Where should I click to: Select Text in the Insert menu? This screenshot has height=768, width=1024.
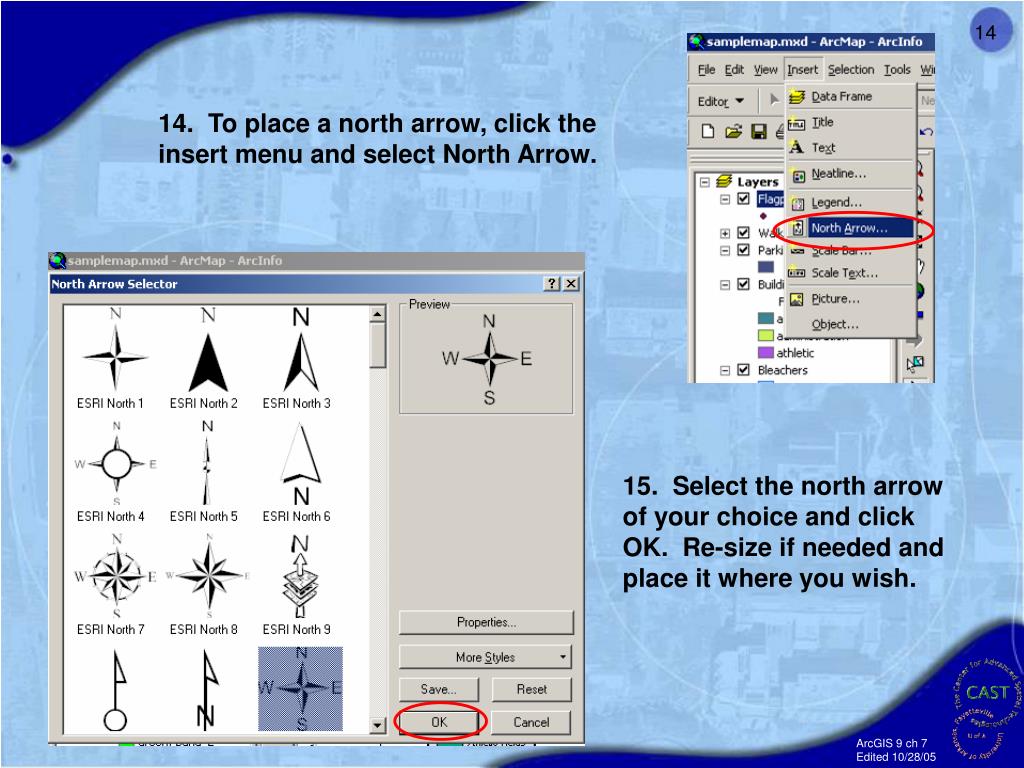click(850, 148)
